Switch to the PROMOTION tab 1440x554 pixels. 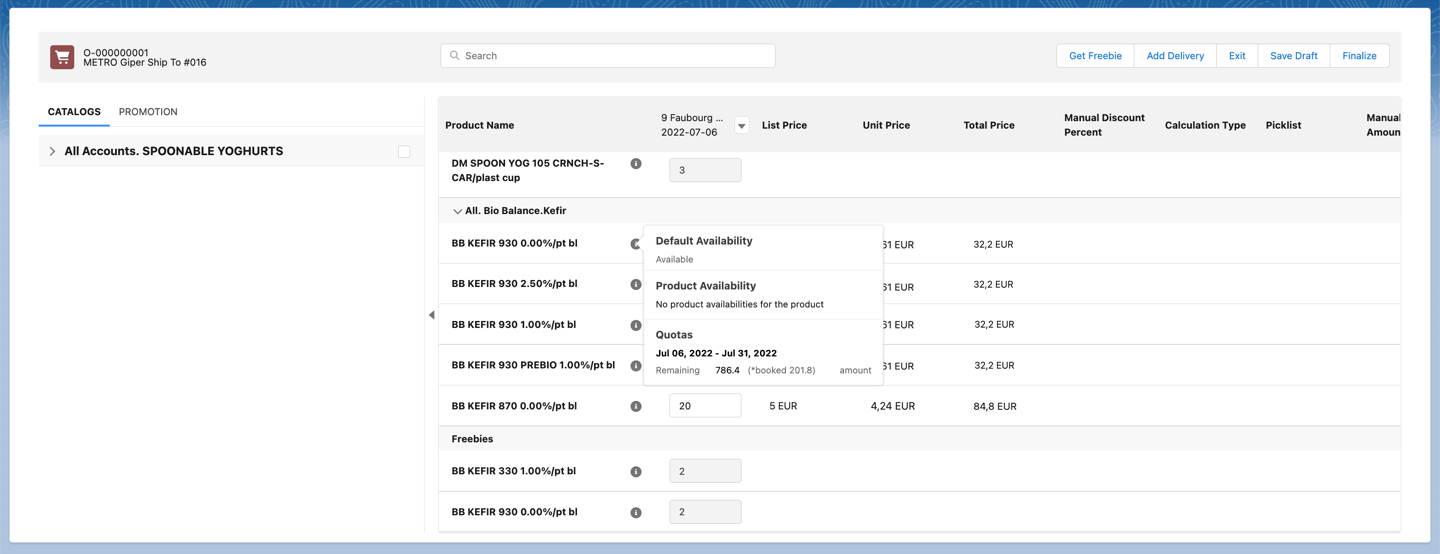(x=148, y=112)
